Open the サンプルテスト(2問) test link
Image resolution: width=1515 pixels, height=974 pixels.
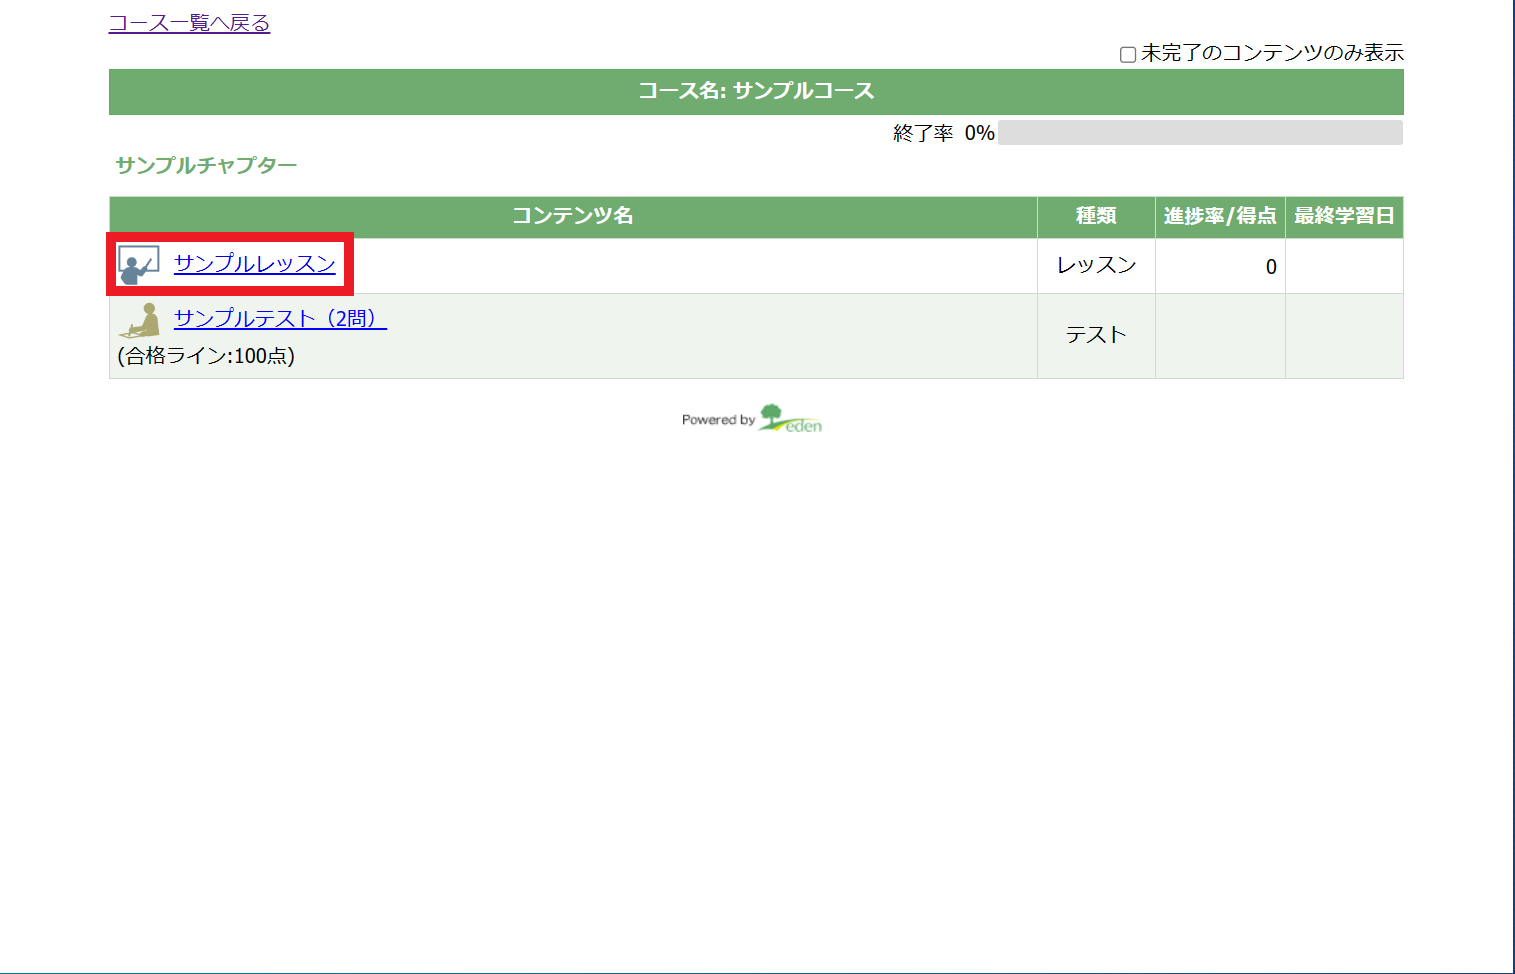(x=280, y=319)
